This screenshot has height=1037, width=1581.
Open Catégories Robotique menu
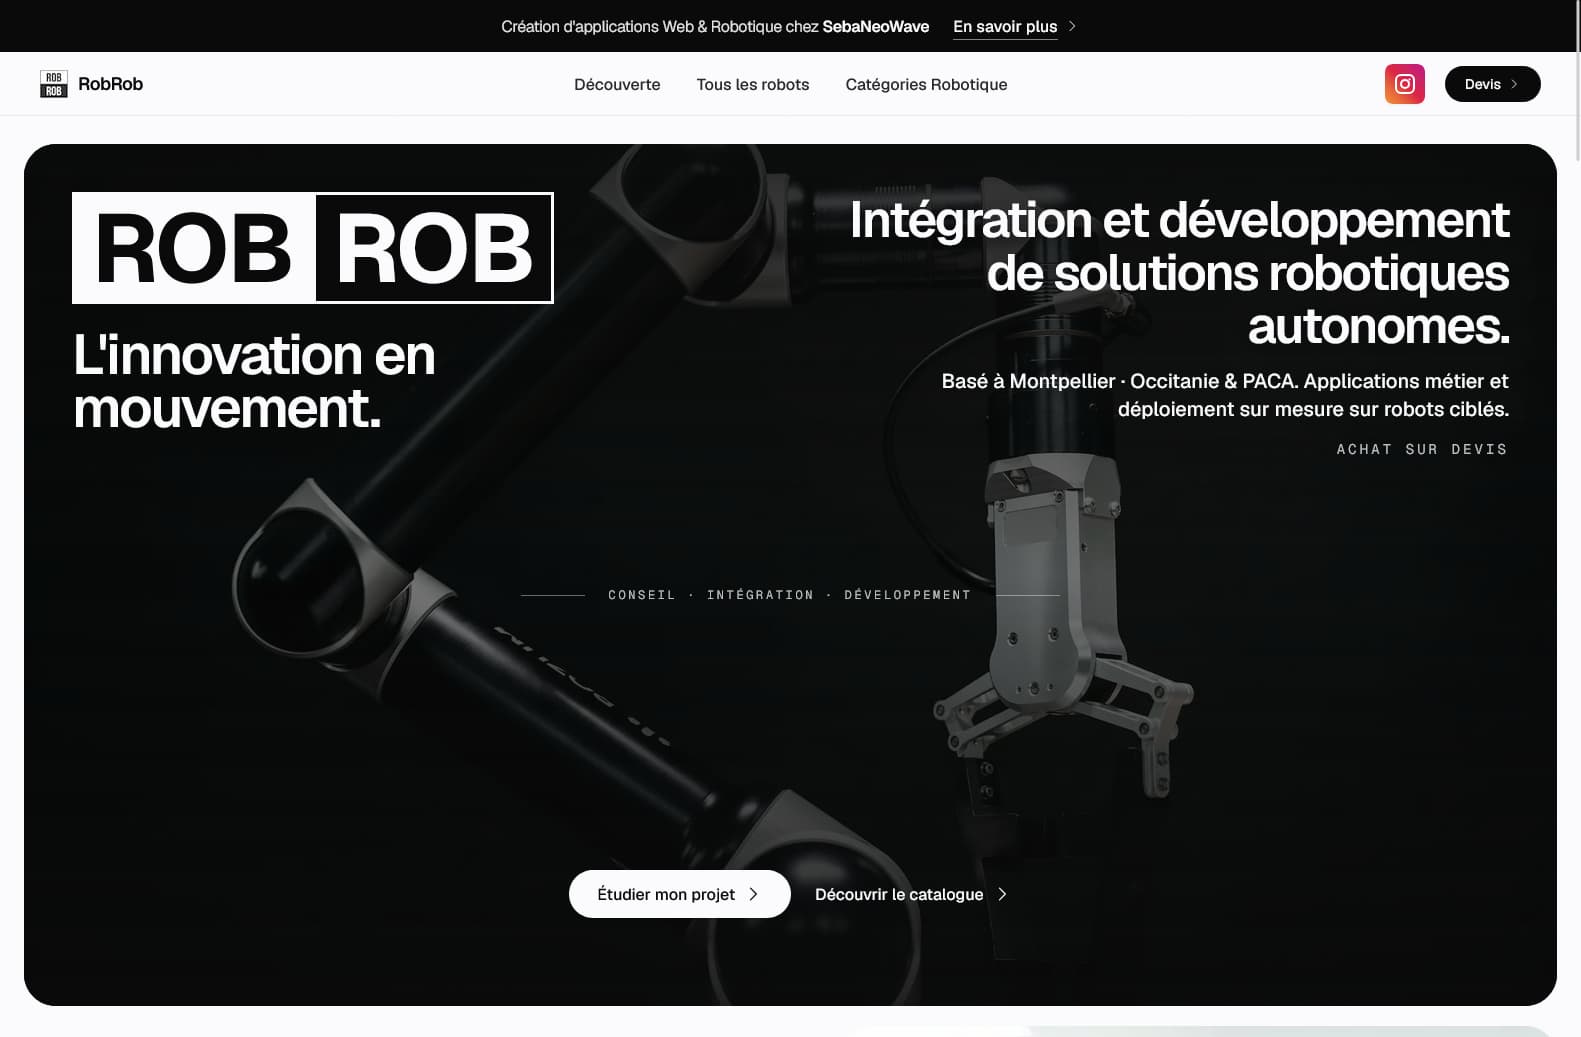click(926, 84)
